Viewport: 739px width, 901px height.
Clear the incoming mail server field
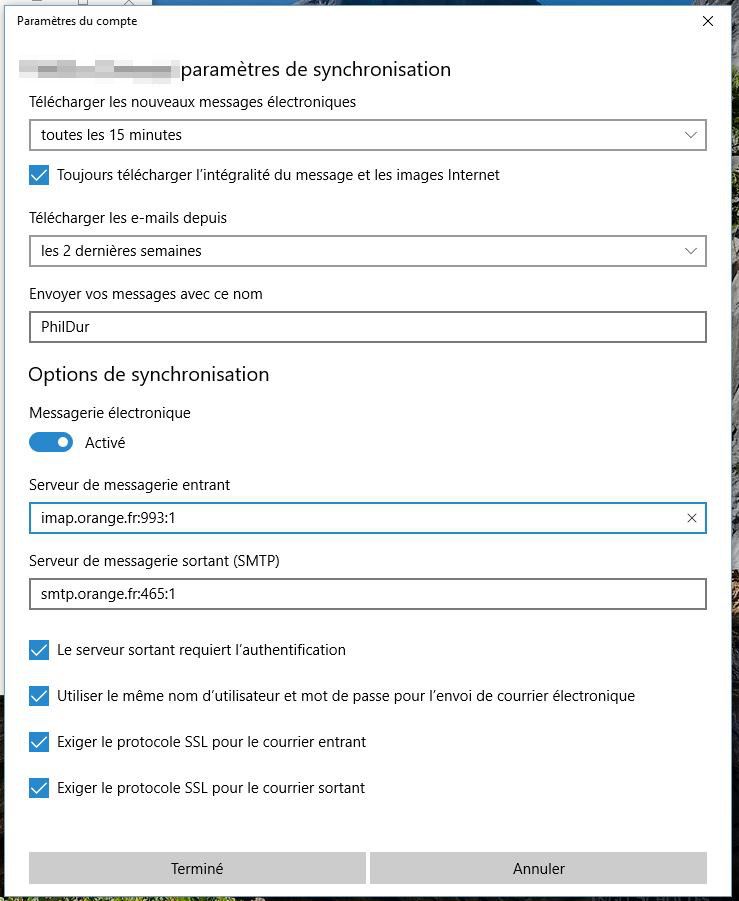click(691, 518)
